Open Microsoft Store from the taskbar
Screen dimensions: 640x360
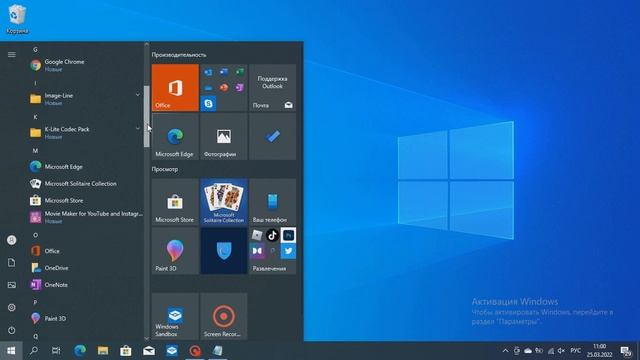126,351
